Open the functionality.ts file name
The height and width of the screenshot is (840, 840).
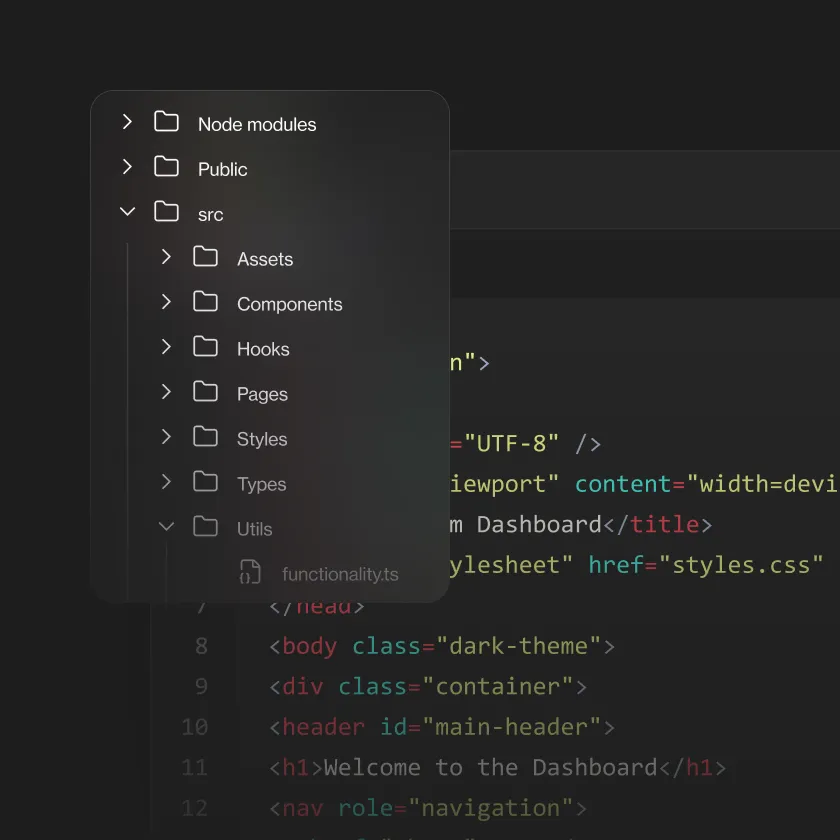[340, 574]
